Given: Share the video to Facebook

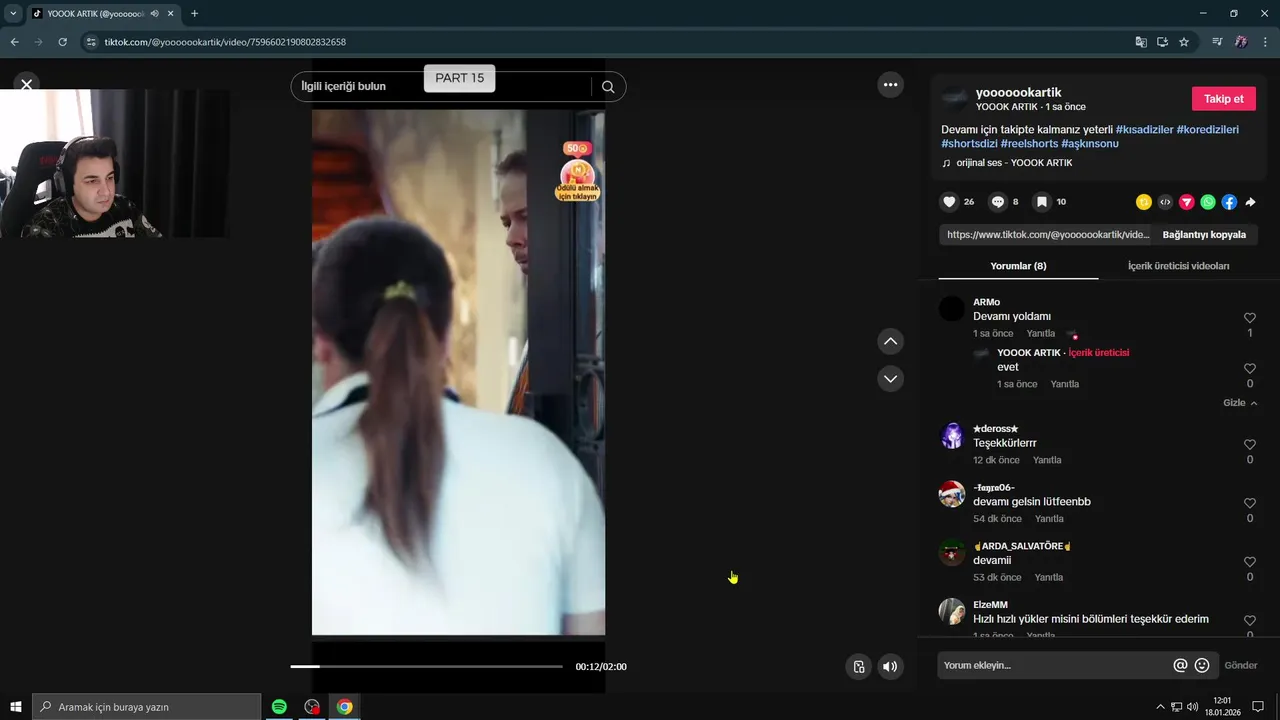Looking at the screenshot, I should (x=1229, y=202).
